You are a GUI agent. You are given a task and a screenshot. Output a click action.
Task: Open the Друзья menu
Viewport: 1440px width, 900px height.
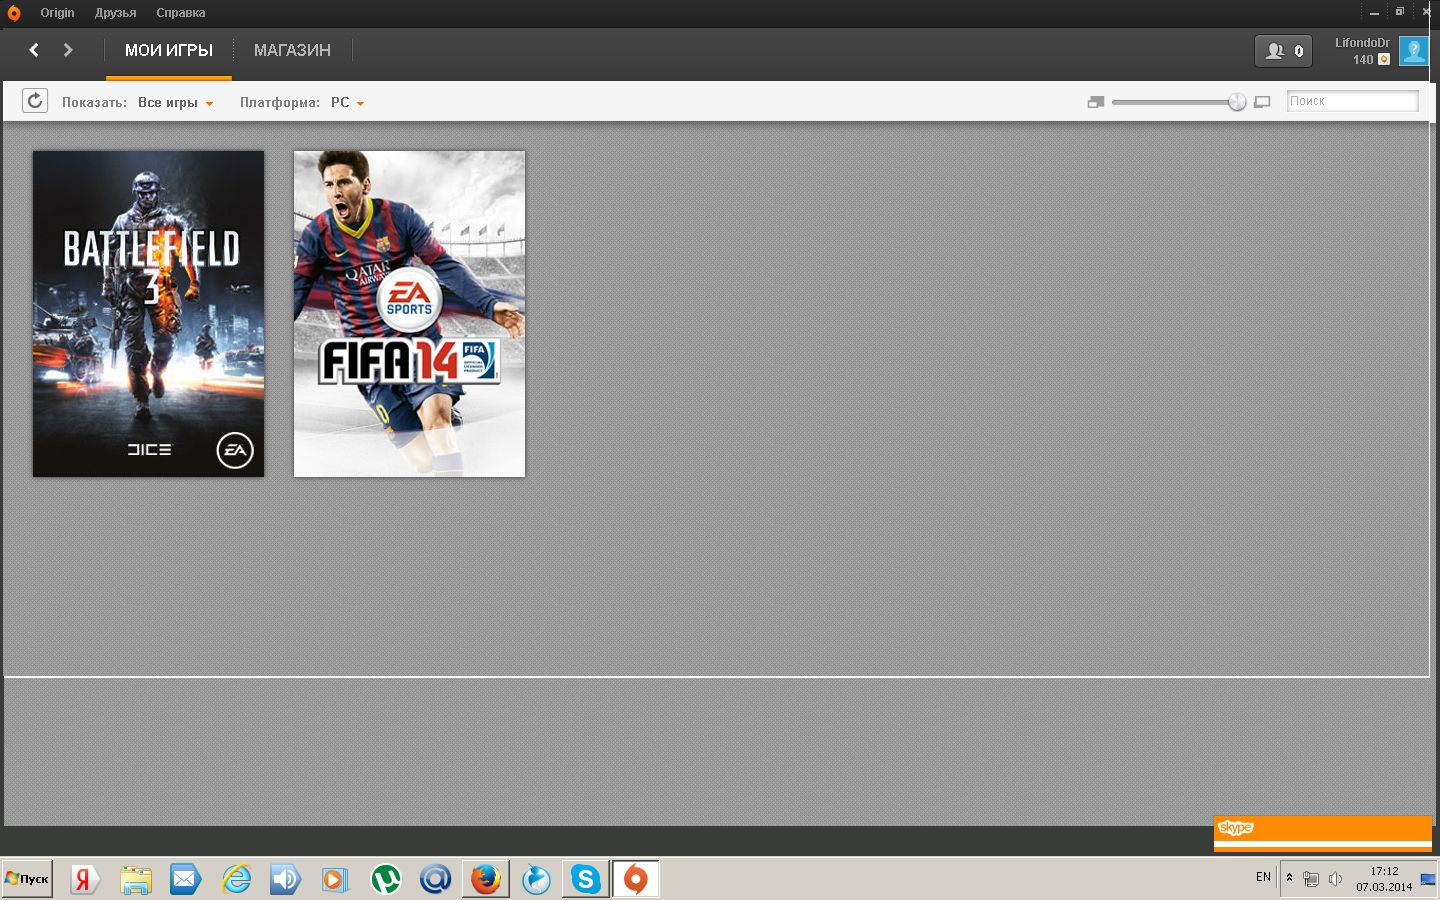tap(115, 13)
